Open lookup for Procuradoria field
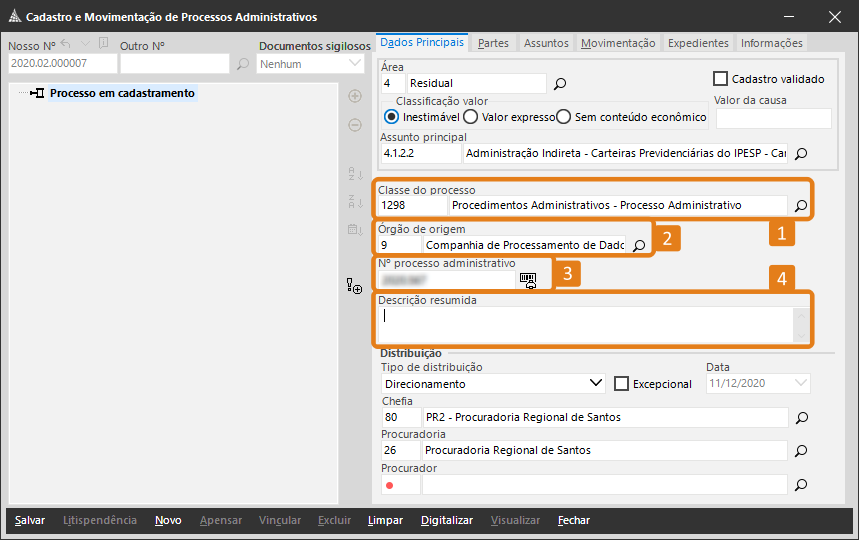Screen dimensions: 859x540 pos(800,451)
